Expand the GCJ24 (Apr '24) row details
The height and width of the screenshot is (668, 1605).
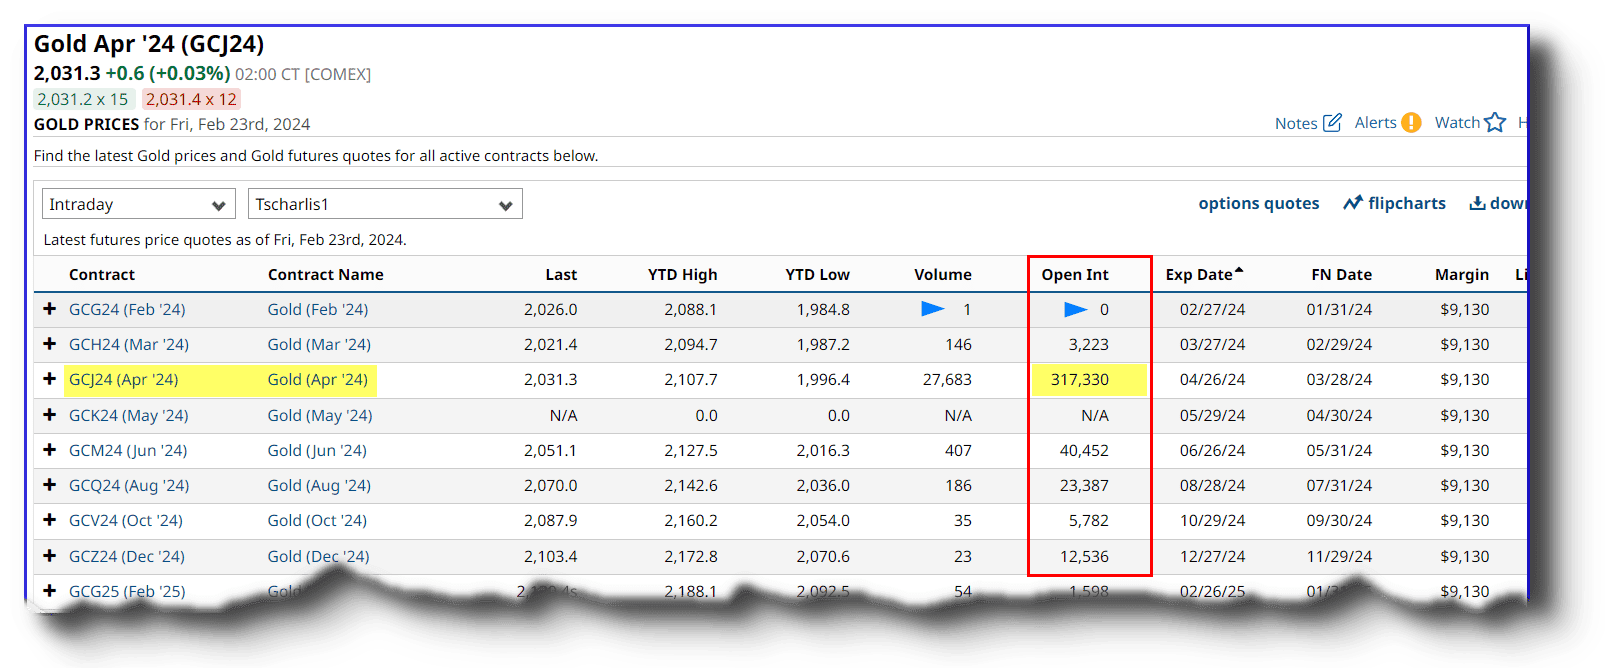[x=49, y=379]
